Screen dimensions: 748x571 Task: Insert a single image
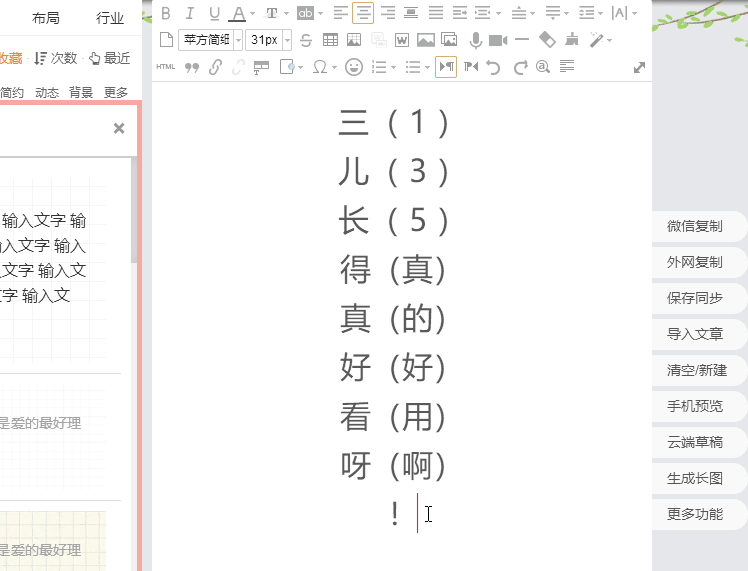point(426,40)
